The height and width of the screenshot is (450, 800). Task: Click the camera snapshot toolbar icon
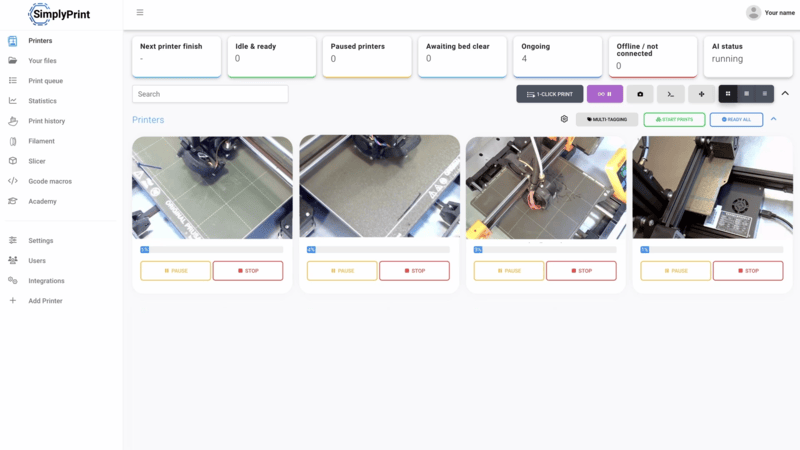[640, 94]
